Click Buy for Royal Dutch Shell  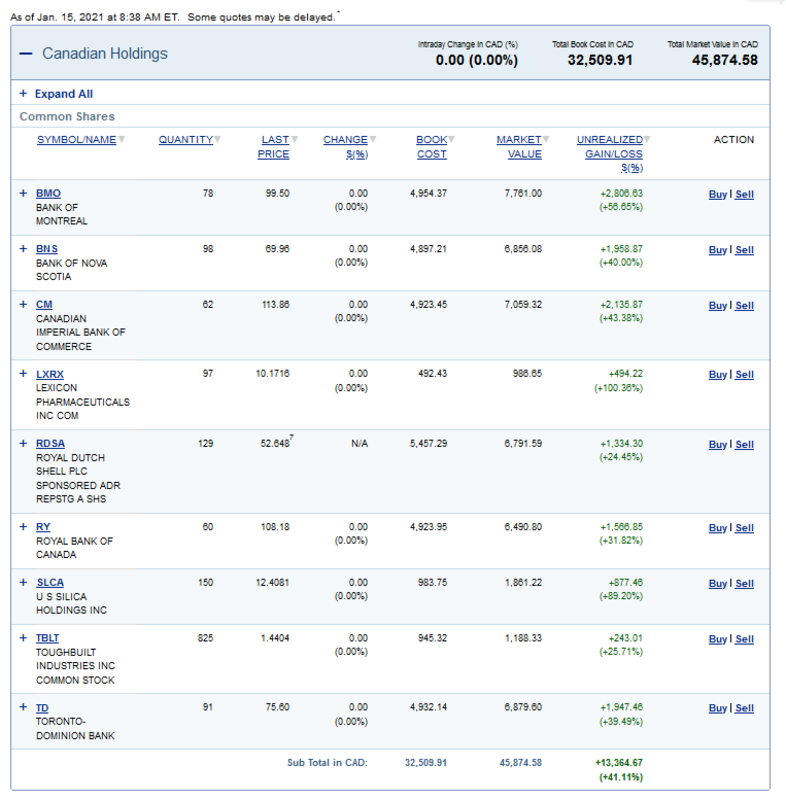pos(718,444)
